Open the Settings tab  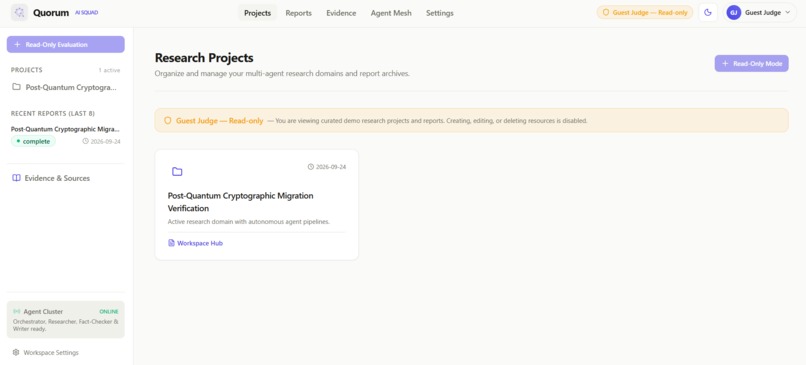tap(439, 13)
